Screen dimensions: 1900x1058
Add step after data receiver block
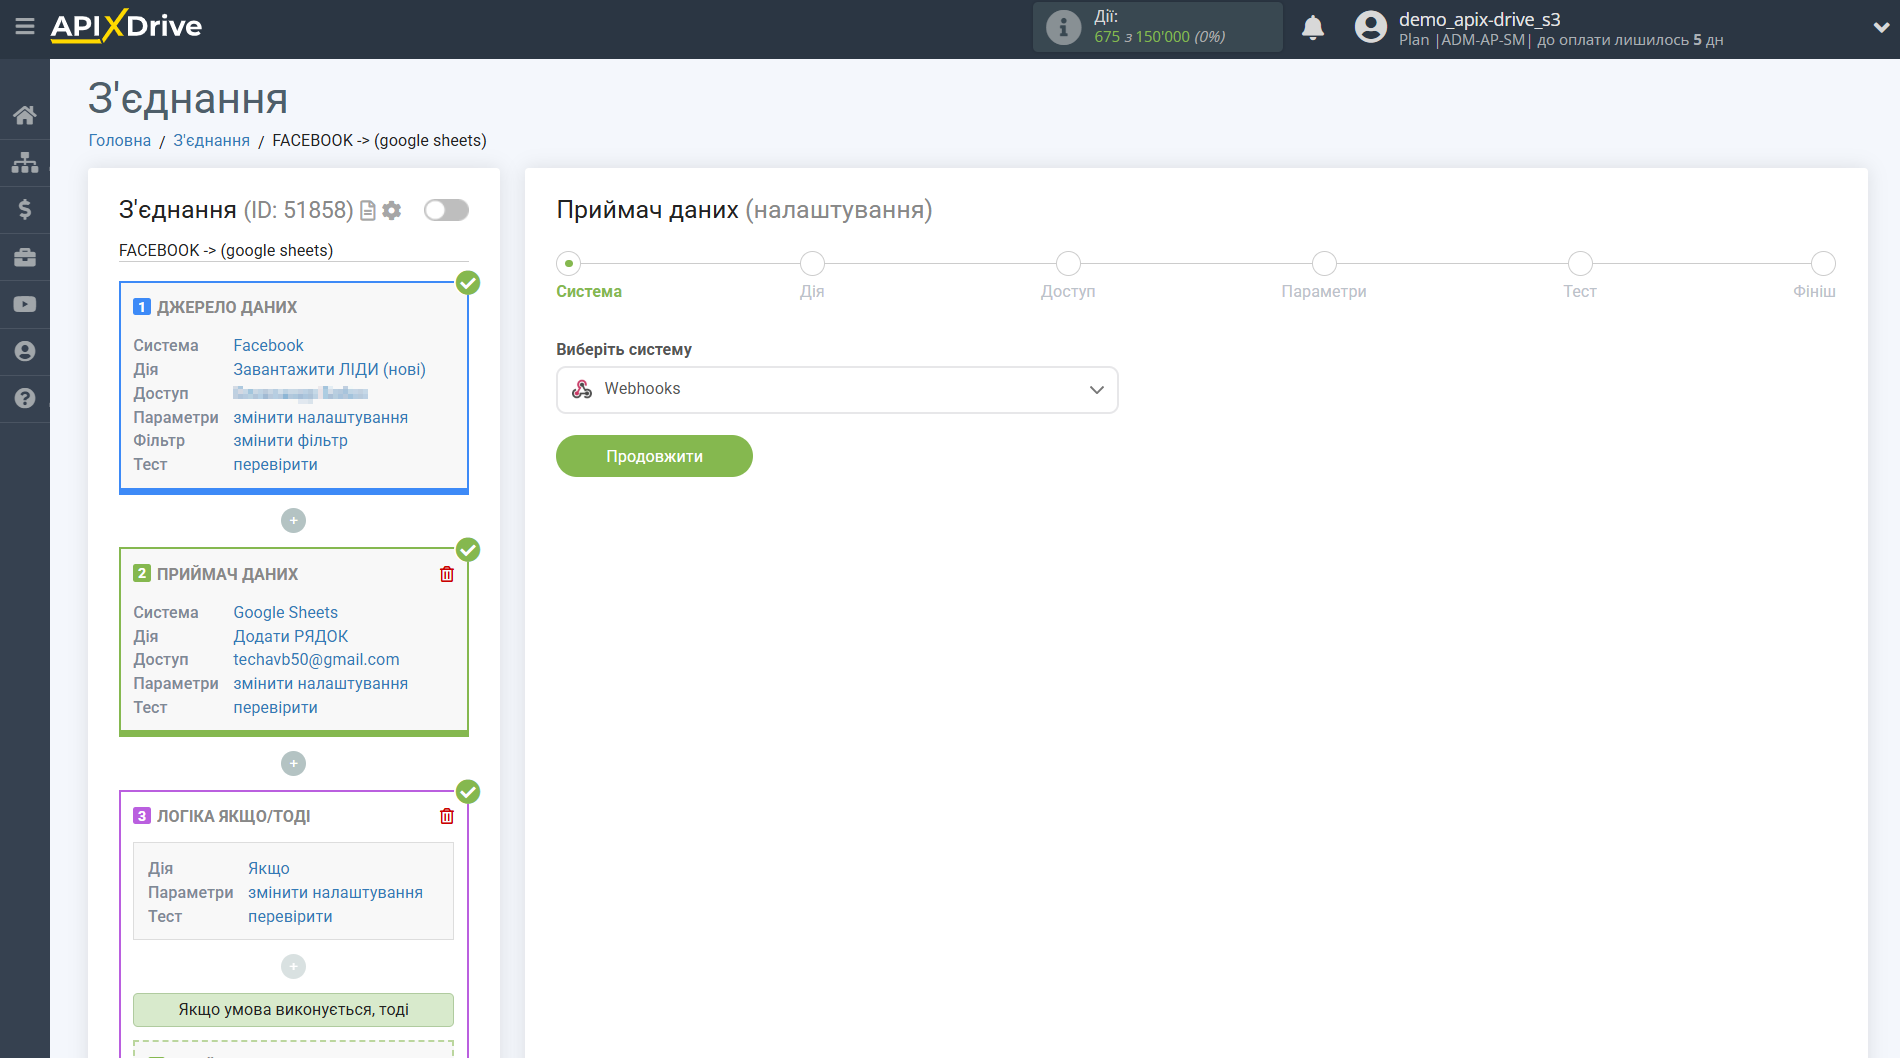pyautogui.click(x=293, y=763)
